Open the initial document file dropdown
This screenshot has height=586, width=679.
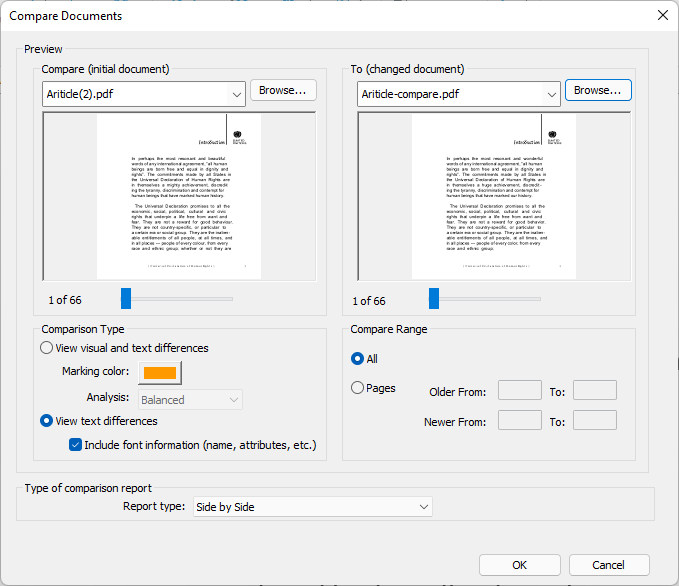coord(236,94)
